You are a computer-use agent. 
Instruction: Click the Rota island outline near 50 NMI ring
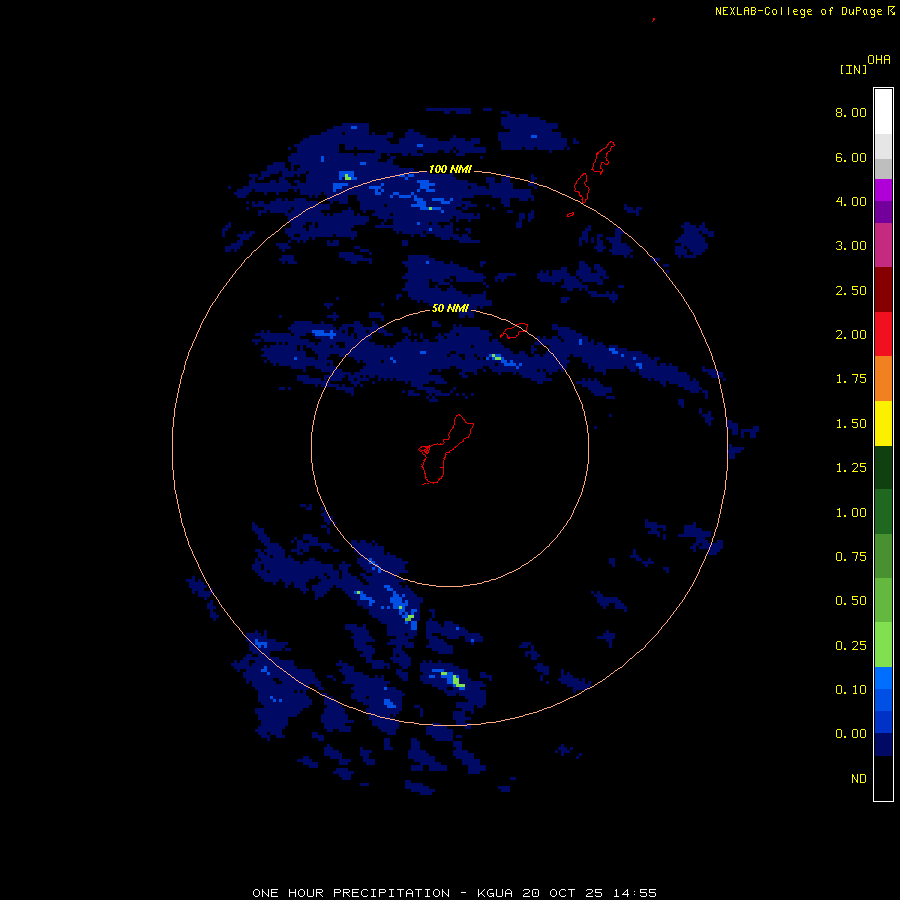point(514,331)
